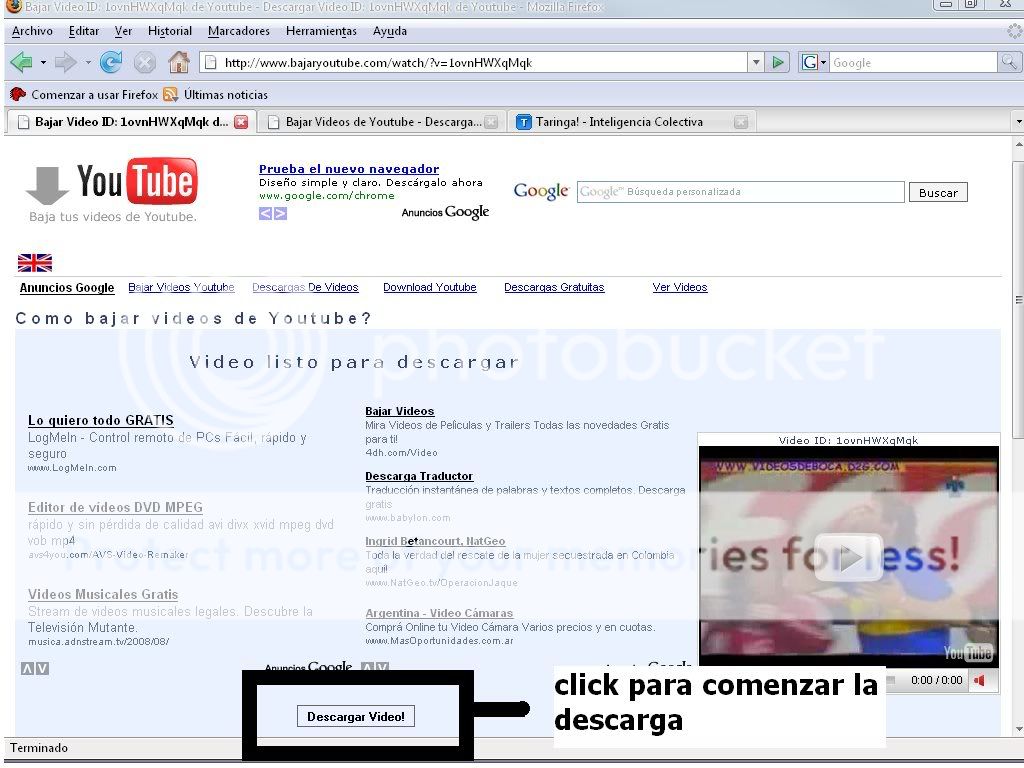Image resolution: width=1024 pixels, height=768 pixels.
Task: Switch to Bajar Videos de Youtube tab
Action: (x=383, y=122)
